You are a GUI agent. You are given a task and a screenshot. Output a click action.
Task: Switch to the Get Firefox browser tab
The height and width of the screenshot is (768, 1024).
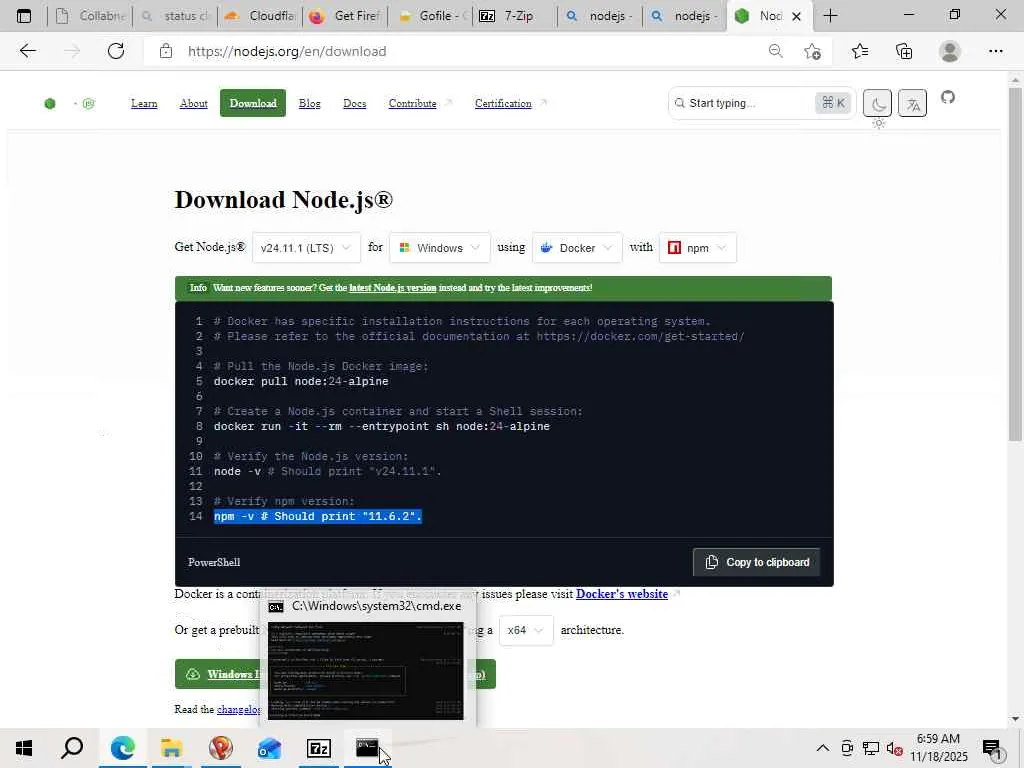click(345, 16)
